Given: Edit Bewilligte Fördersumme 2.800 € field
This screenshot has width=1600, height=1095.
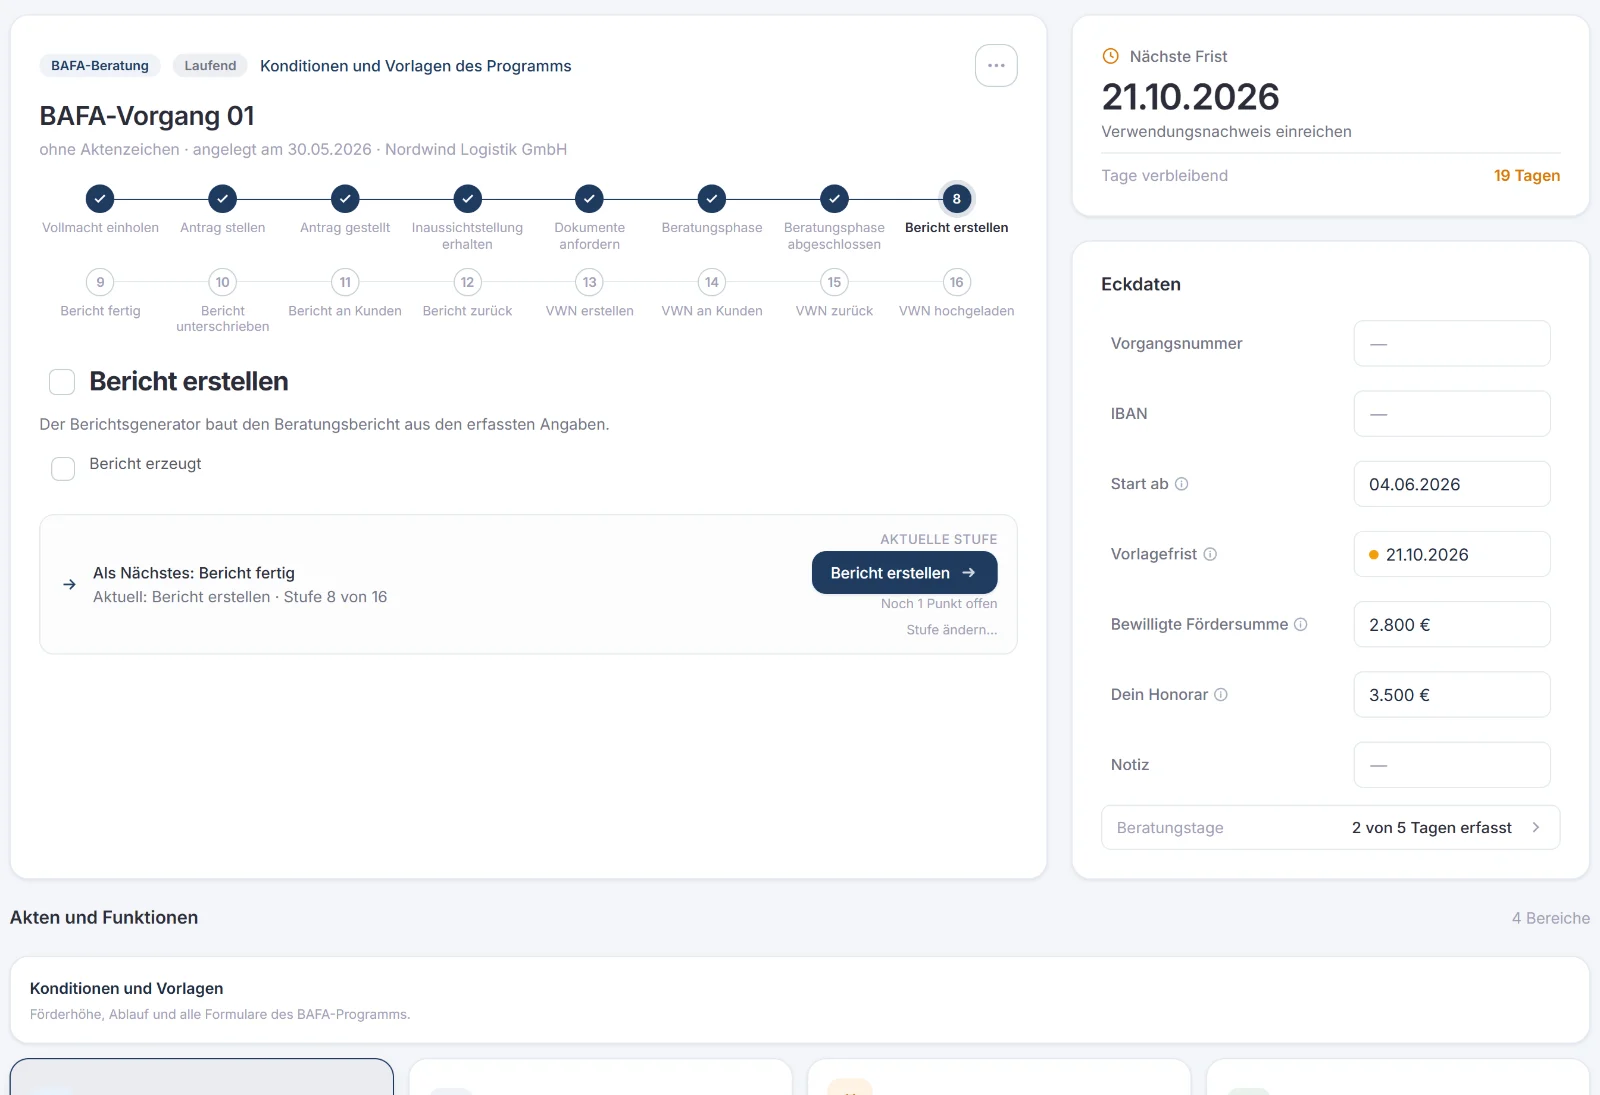Looking at the screenshot, I should tap(1452, 624).
